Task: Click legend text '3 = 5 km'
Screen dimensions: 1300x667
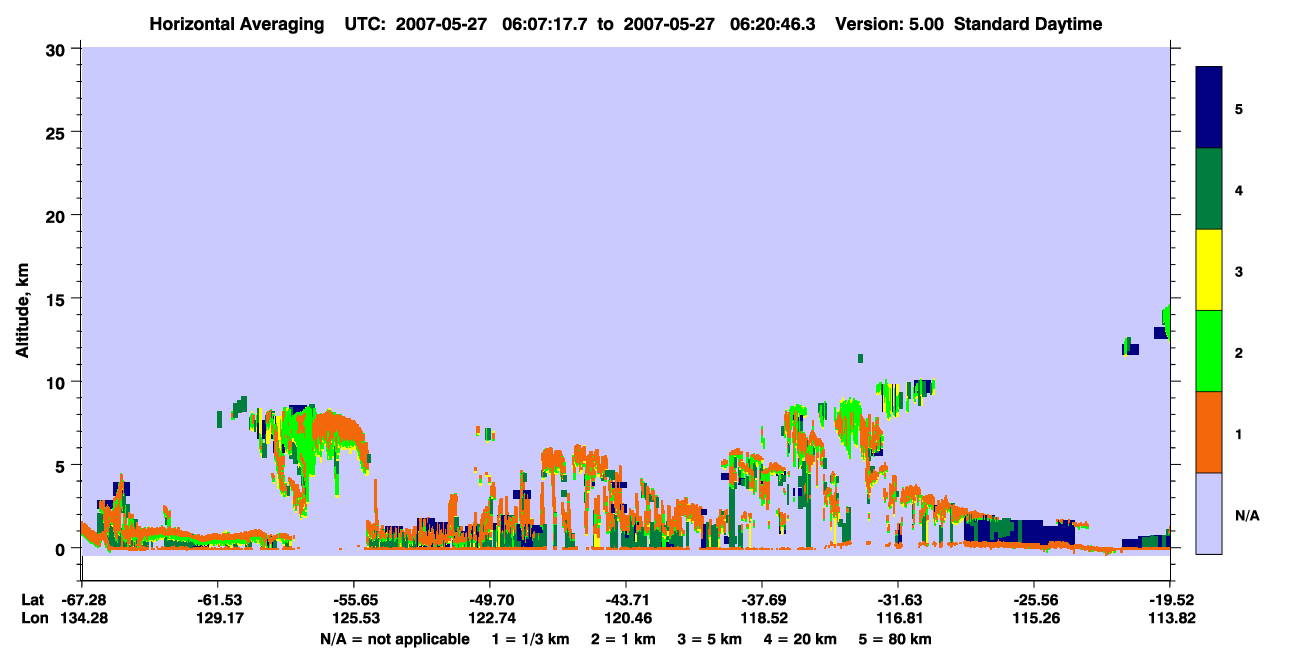Action: (710, 639)
